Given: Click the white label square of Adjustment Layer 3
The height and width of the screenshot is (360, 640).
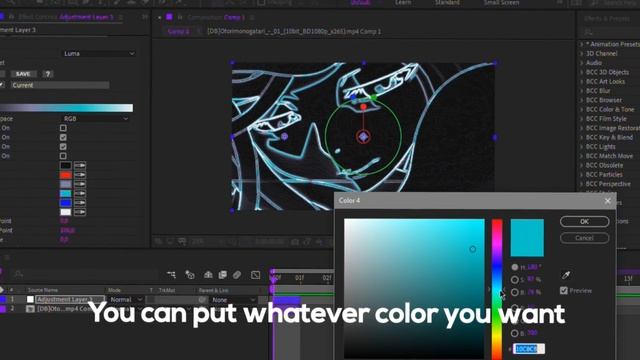Looking at the screenshot, I should tap(30, 299).
